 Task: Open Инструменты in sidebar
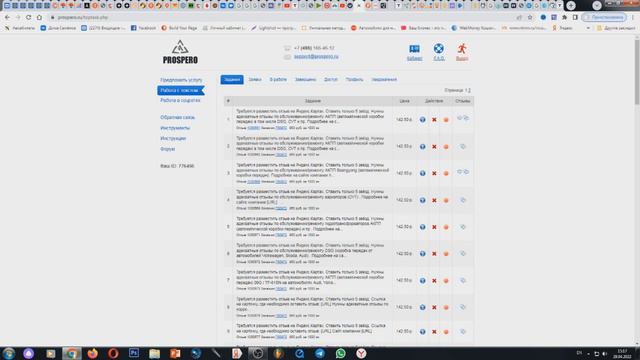coord(175,128)
